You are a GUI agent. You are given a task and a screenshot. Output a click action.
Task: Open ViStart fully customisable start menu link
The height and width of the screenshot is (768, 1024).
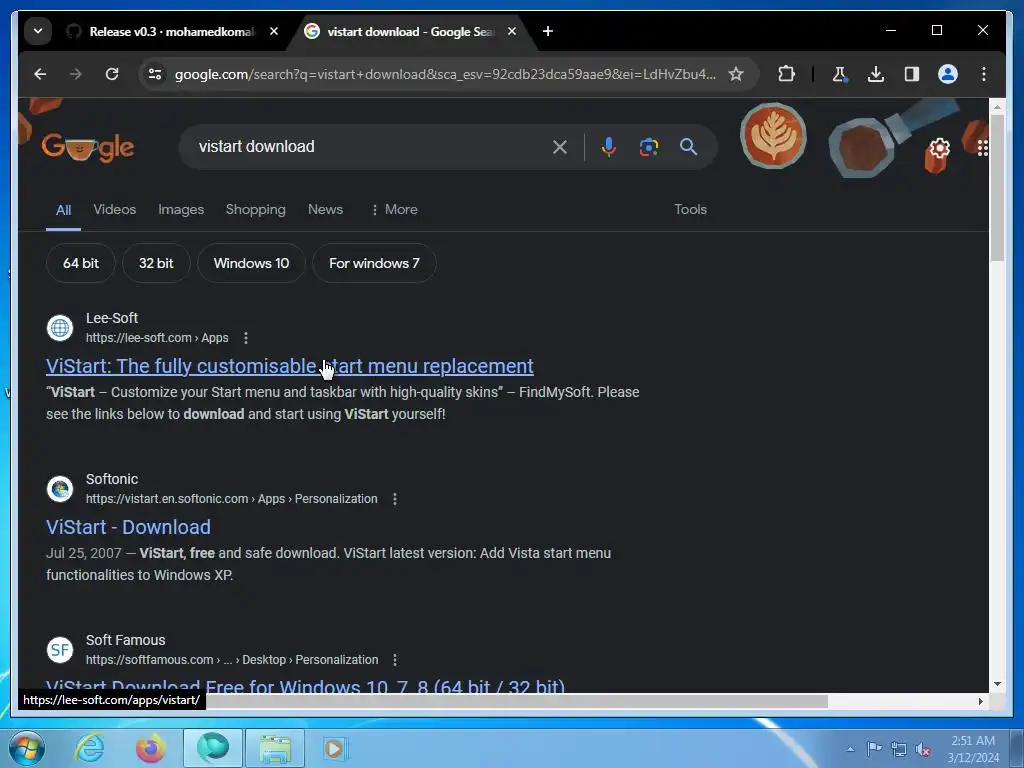(290, 366)
